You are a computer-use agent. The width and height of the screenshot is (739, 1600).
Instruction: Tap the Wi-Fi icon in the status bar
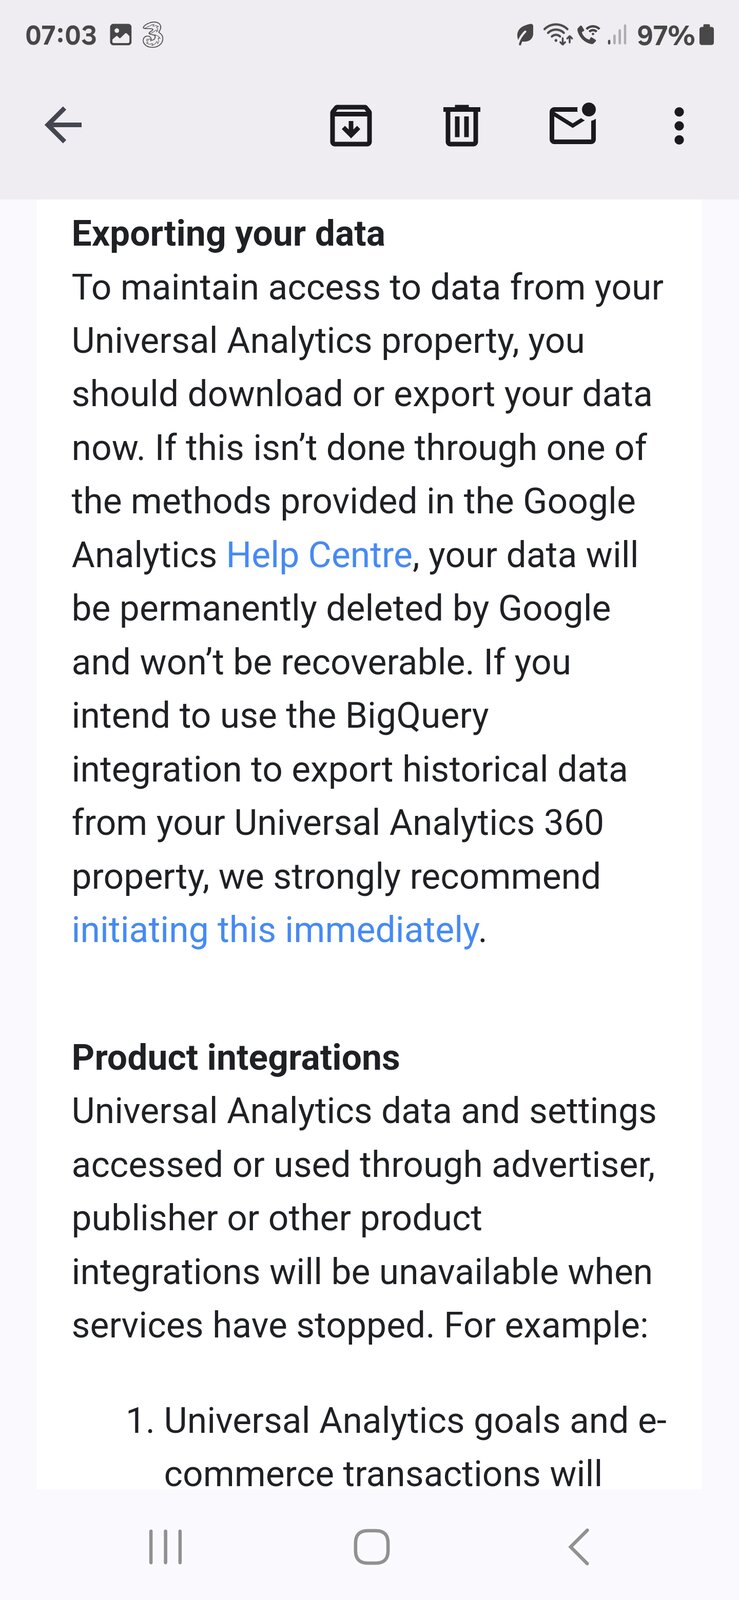point(556,34)
